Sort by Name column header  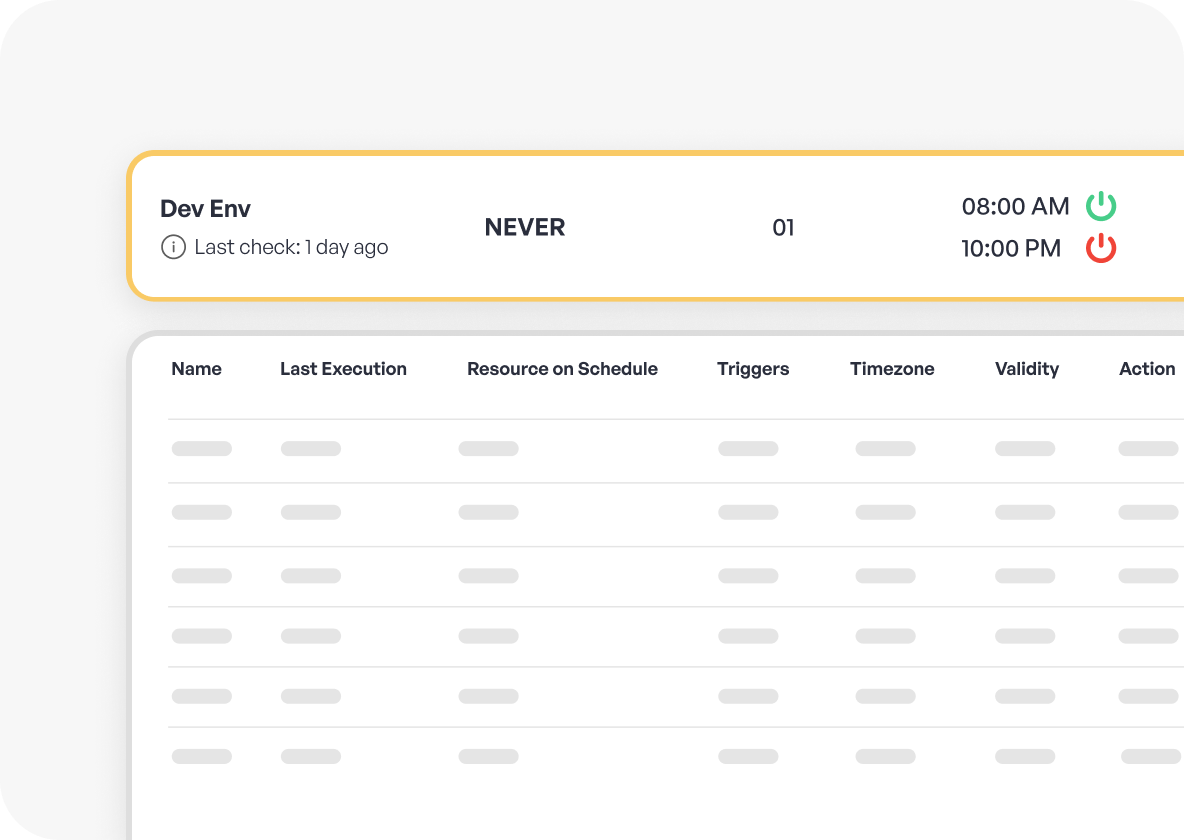pyautogui.click(x=196, y=369)
